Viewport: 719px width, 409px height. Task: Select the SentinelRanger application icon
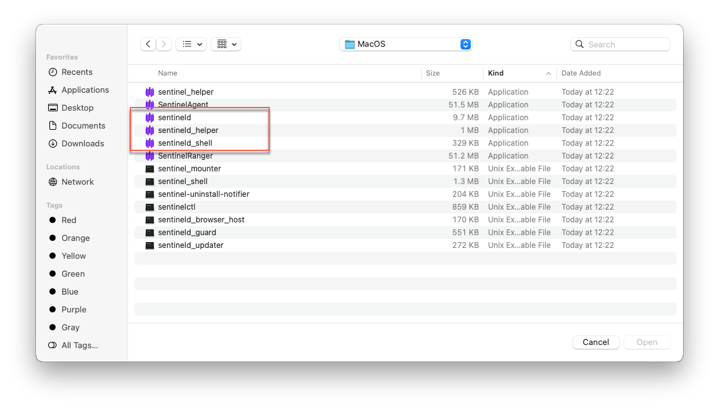[x=150, y=156]
